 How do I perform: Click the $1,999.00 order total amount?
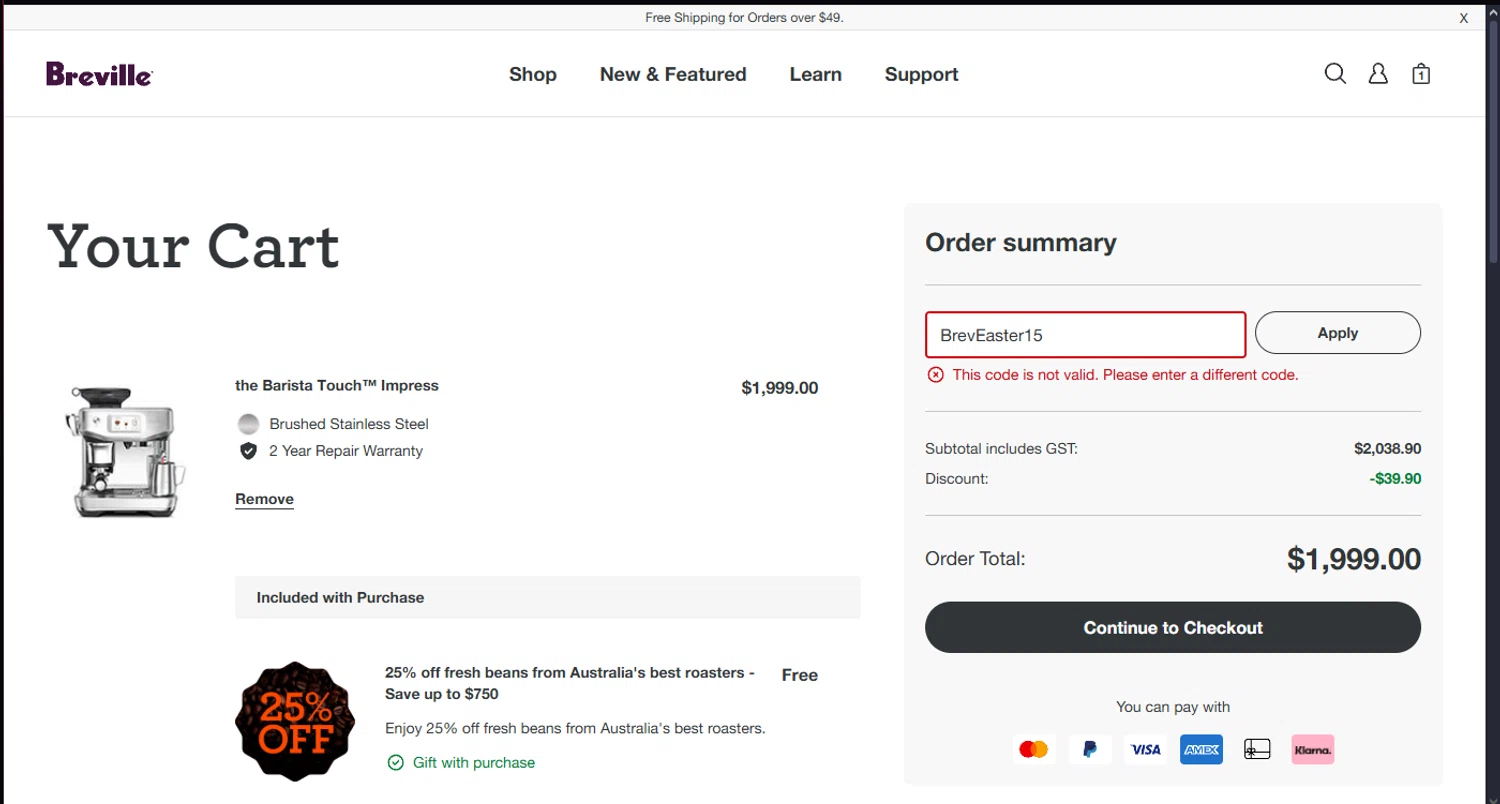point(1354,559)
